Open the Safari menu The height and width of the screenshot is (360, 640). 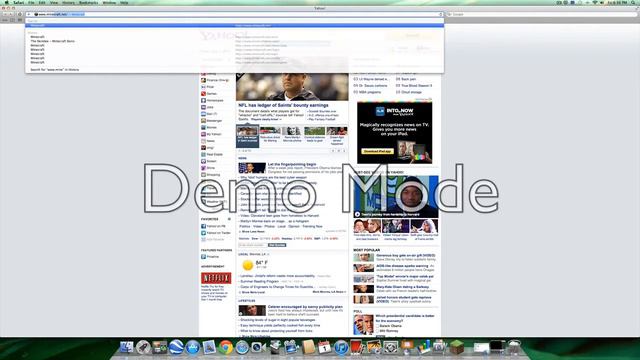18,2
